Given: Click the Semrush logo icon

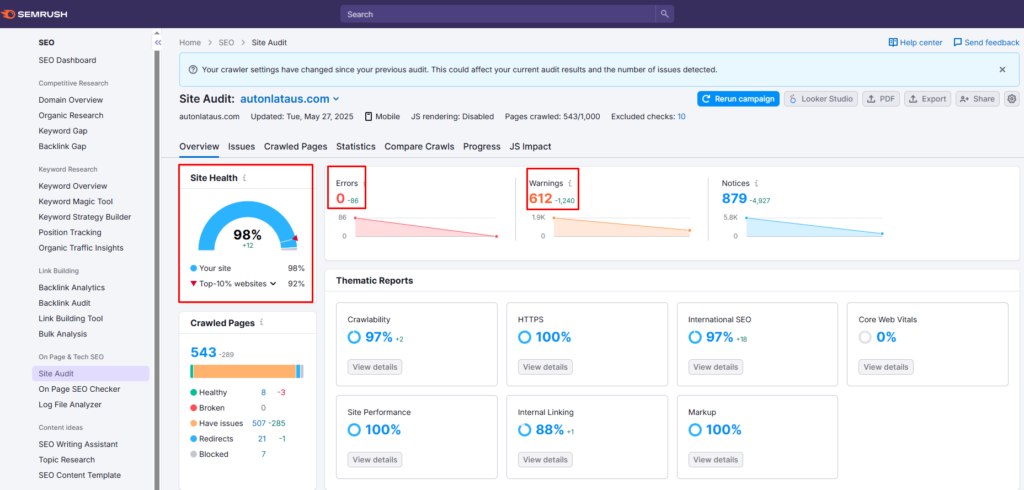Looking at the screenshot, I should (12, 14).
